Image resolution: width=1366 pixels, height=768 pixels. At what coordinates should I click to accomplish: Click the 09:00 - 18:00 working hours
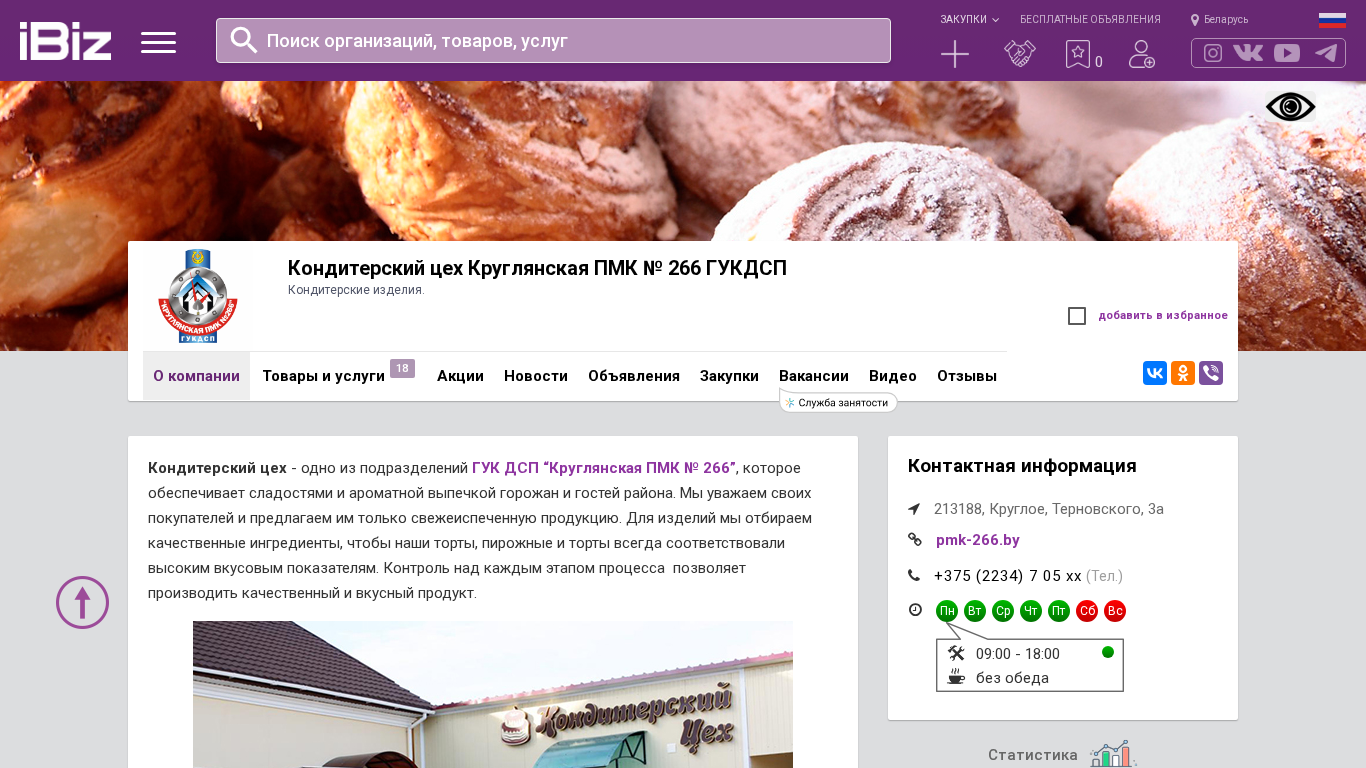[1018, 654]
